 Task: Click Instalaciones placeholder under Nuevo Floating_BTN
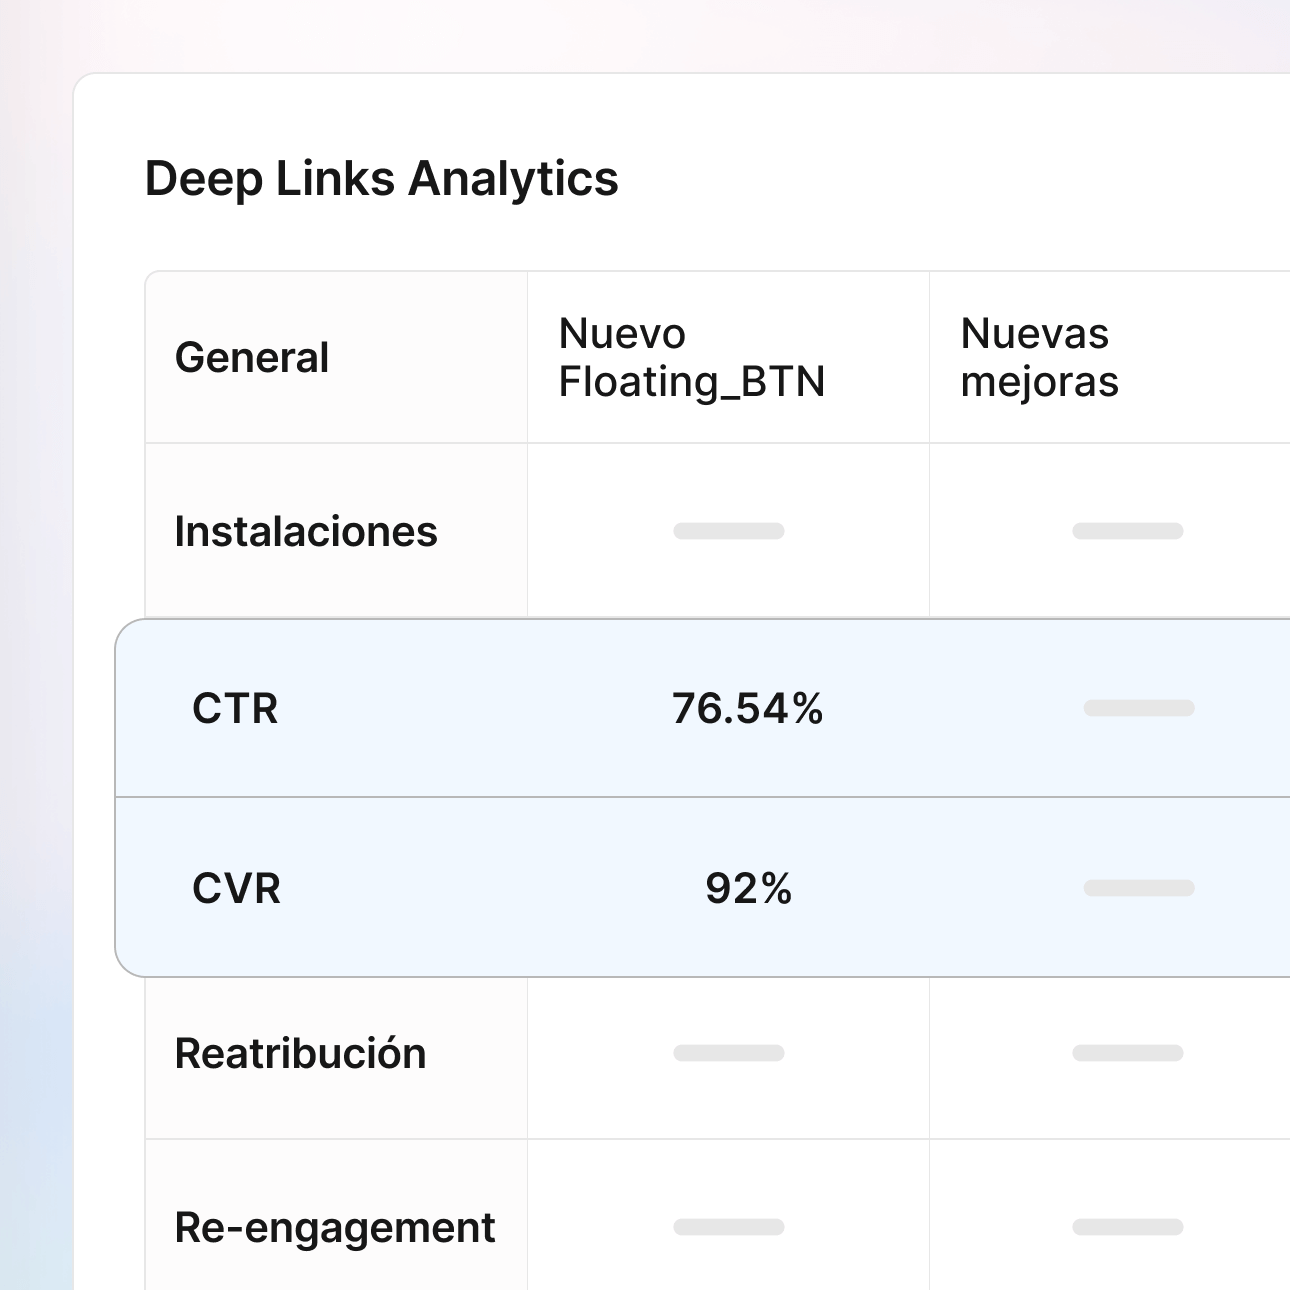[729, 531]
